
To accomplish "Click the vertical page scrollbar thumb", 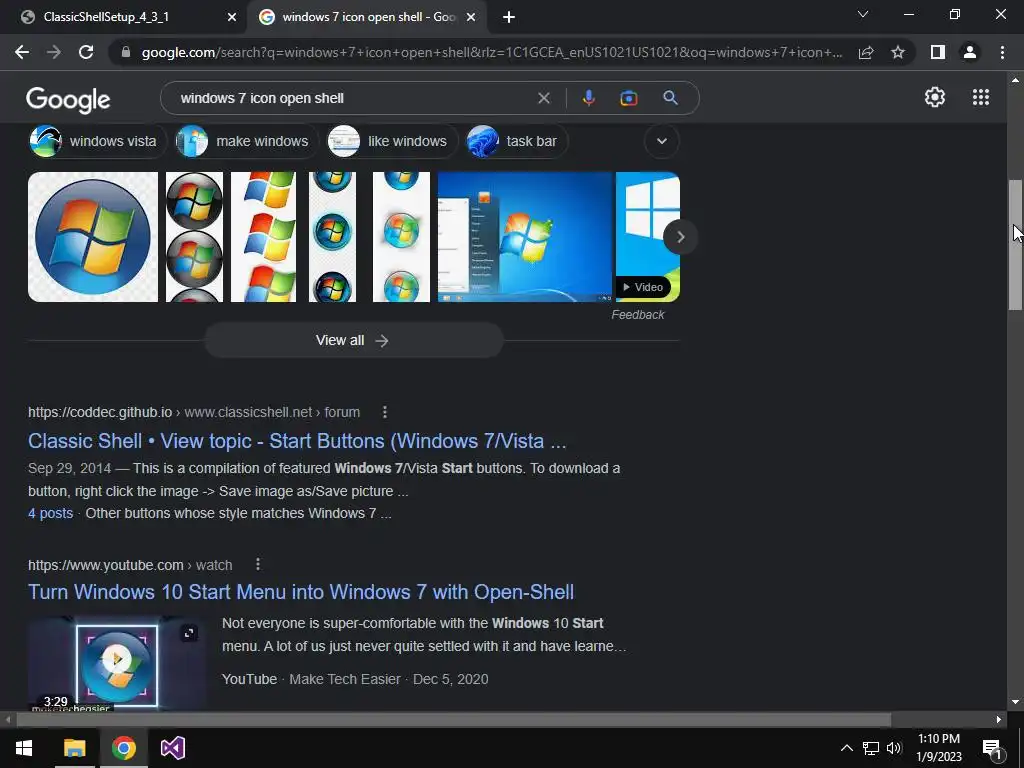I will click(x=1015, y=244).
